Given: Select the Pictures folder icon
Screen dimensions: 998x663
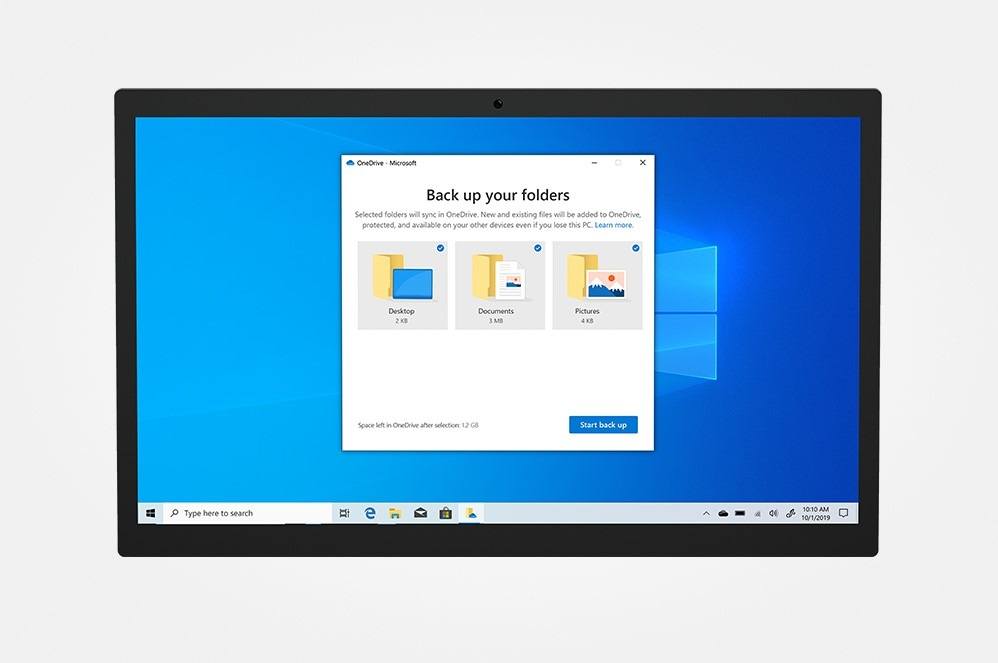Looking at the screenshot, I should pos(596,277).
